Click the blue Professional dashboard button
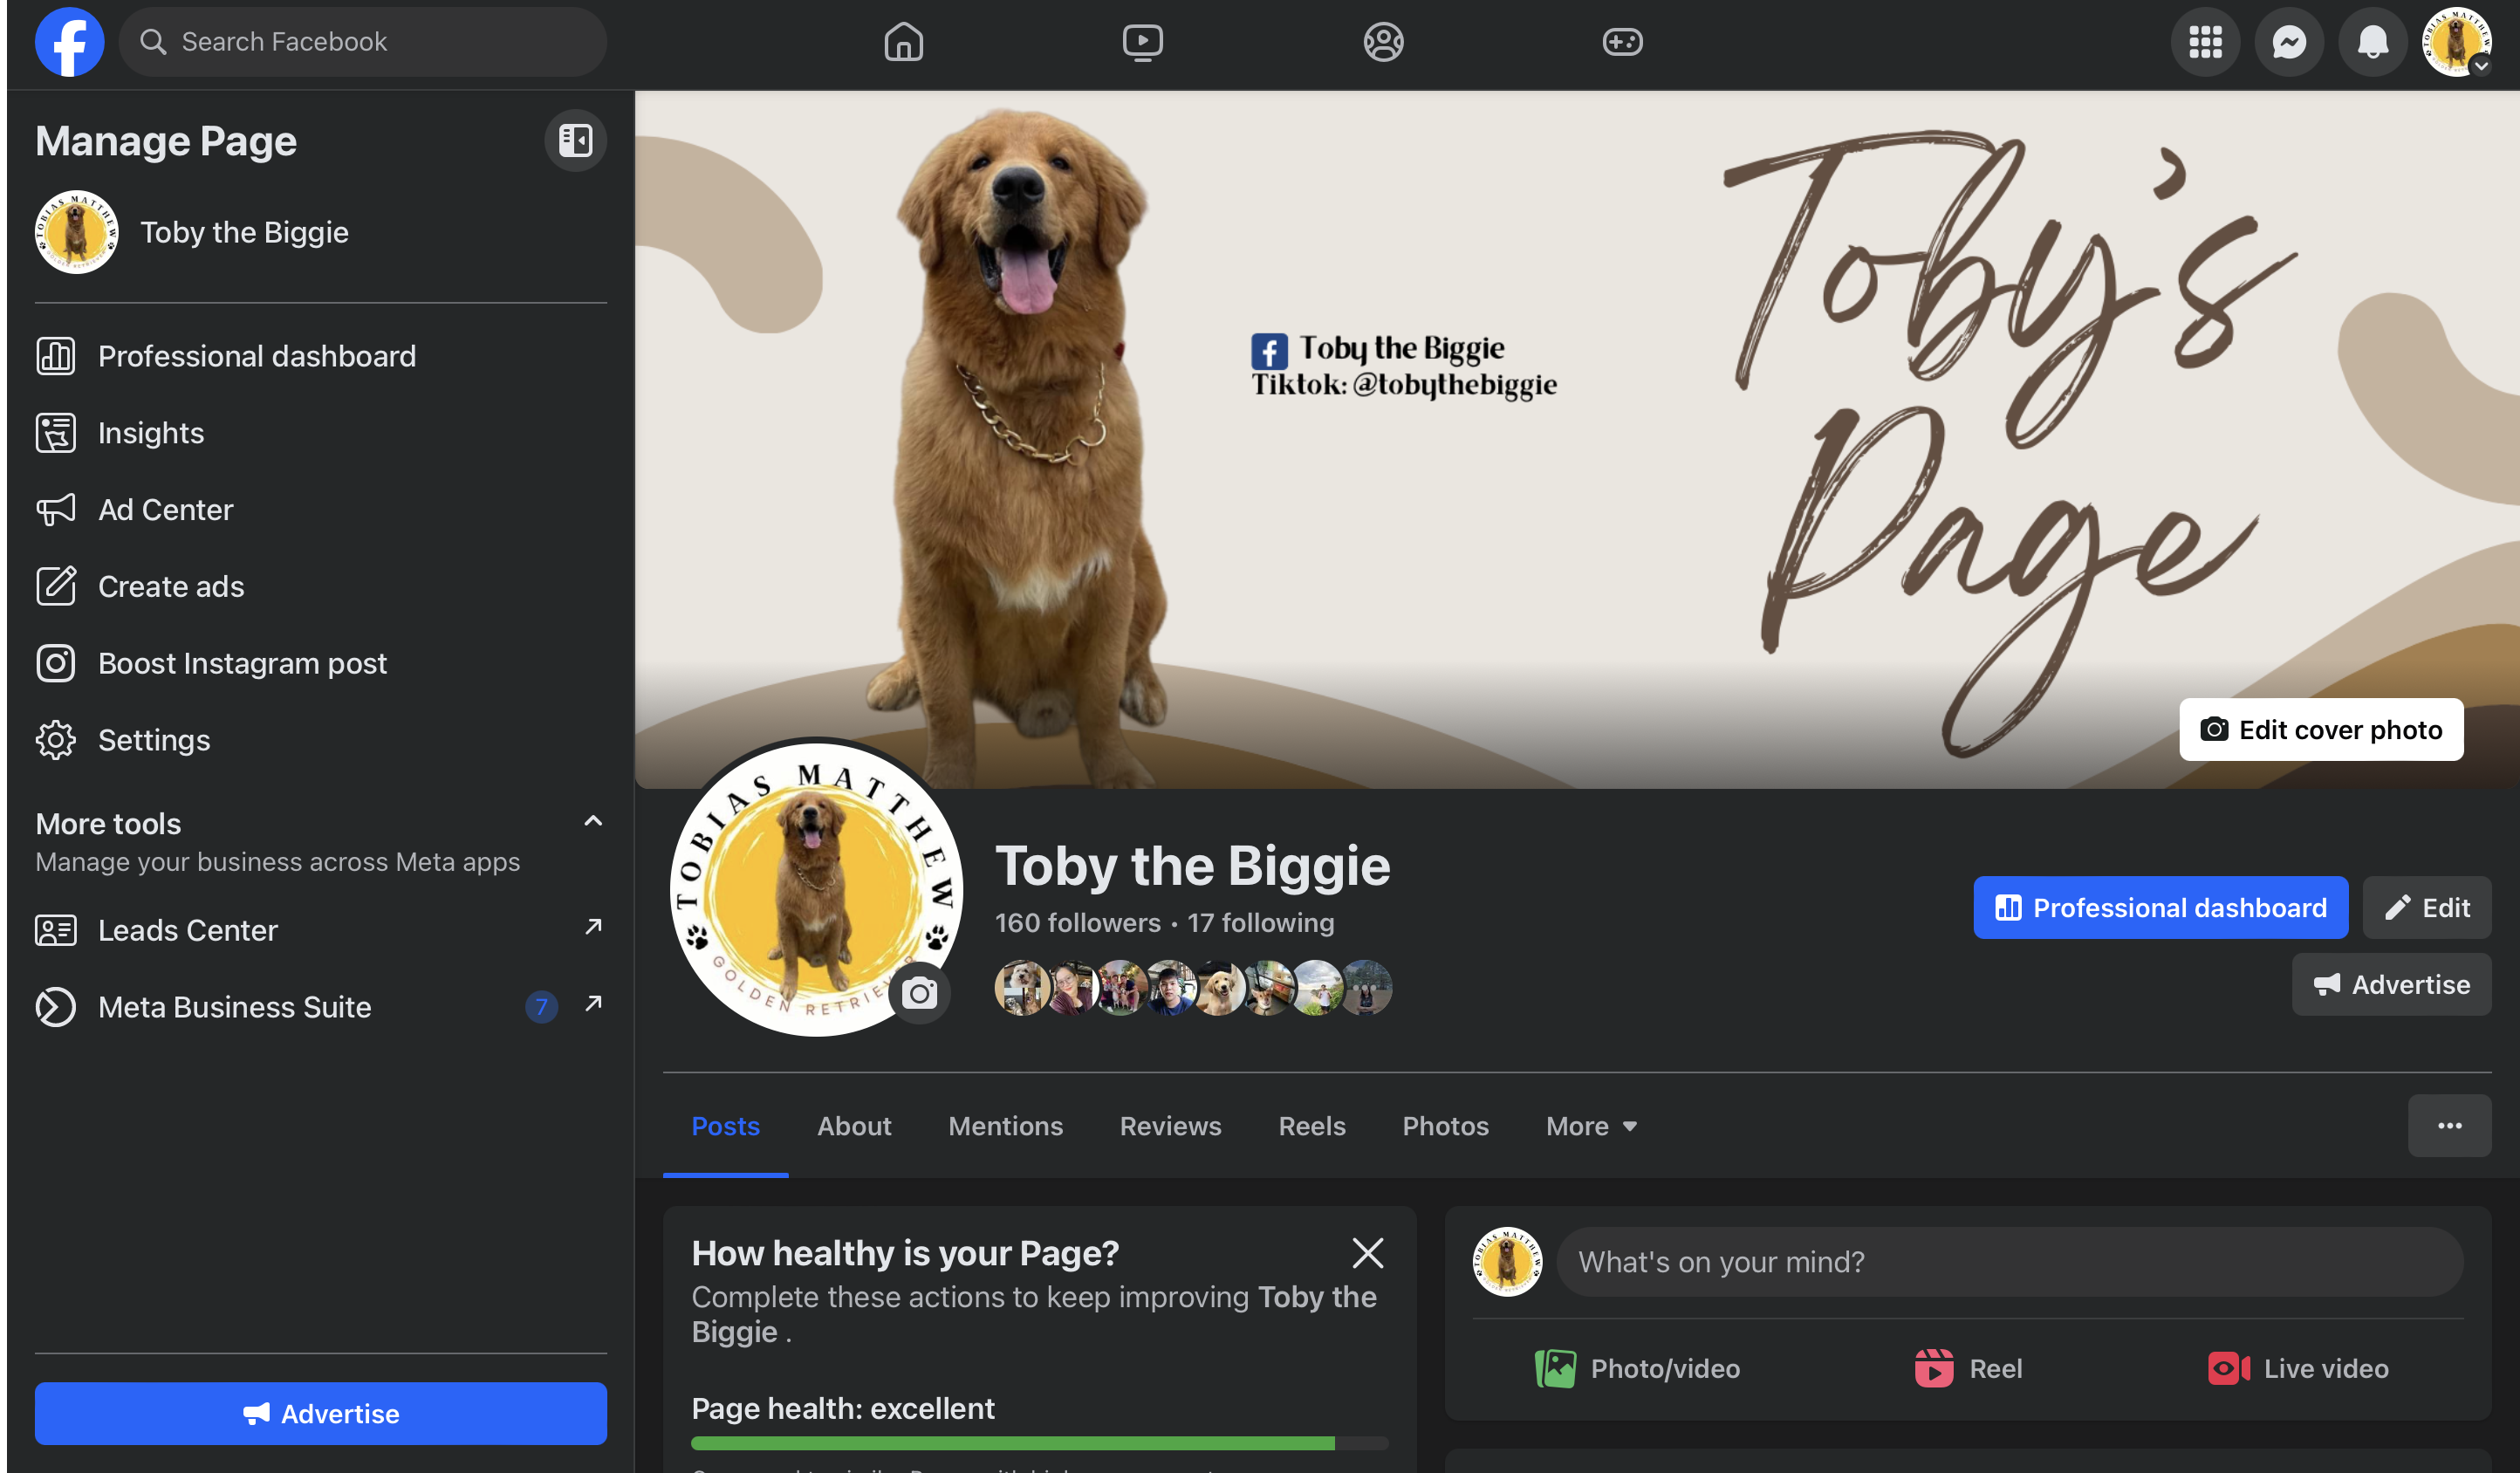This screenshot has width=2520, height=1473. click(2160, 907)
